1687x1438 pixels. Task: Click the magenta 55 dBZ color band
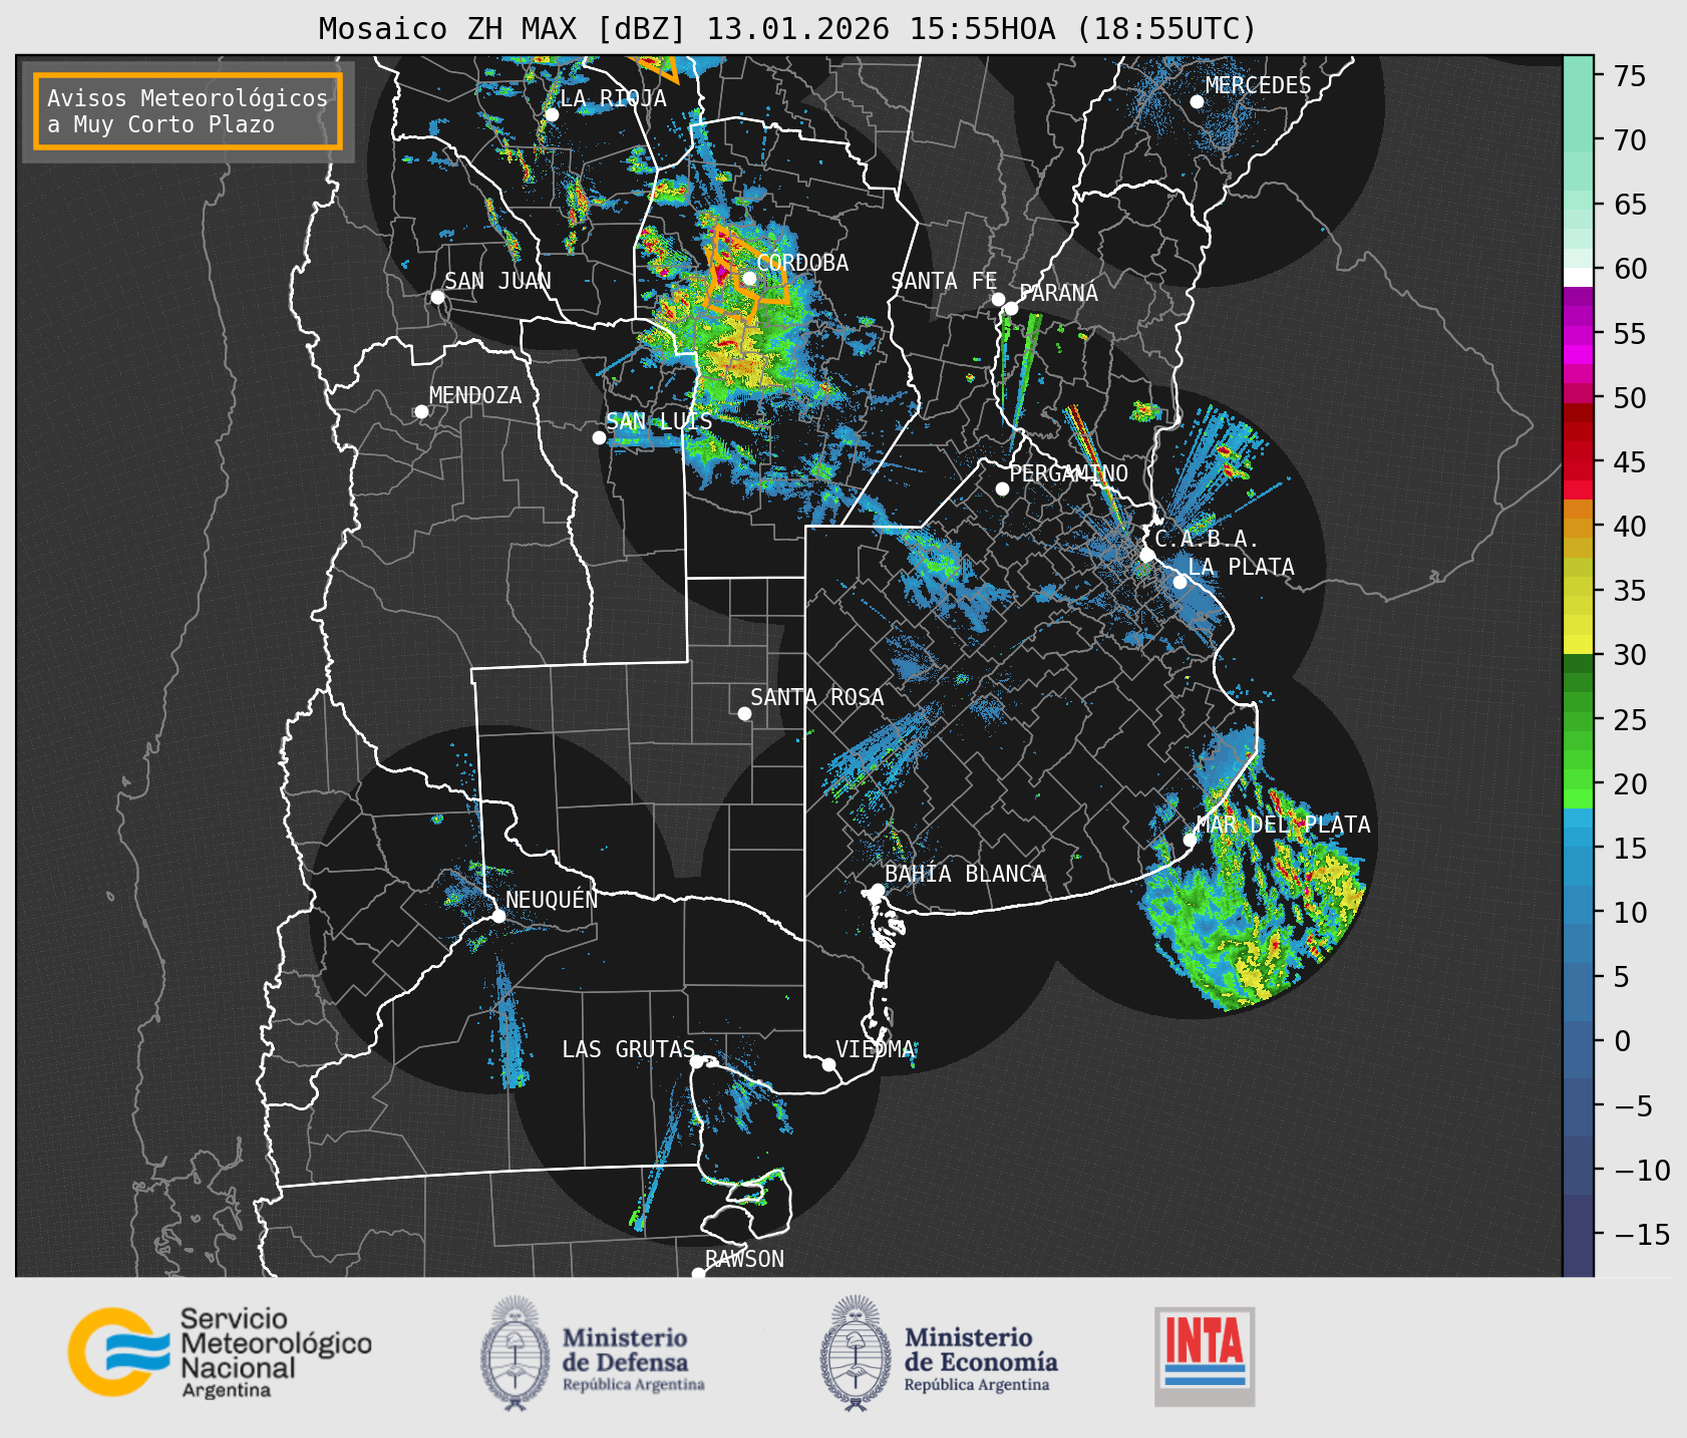pyautogui.click(x=1577, y=334)
